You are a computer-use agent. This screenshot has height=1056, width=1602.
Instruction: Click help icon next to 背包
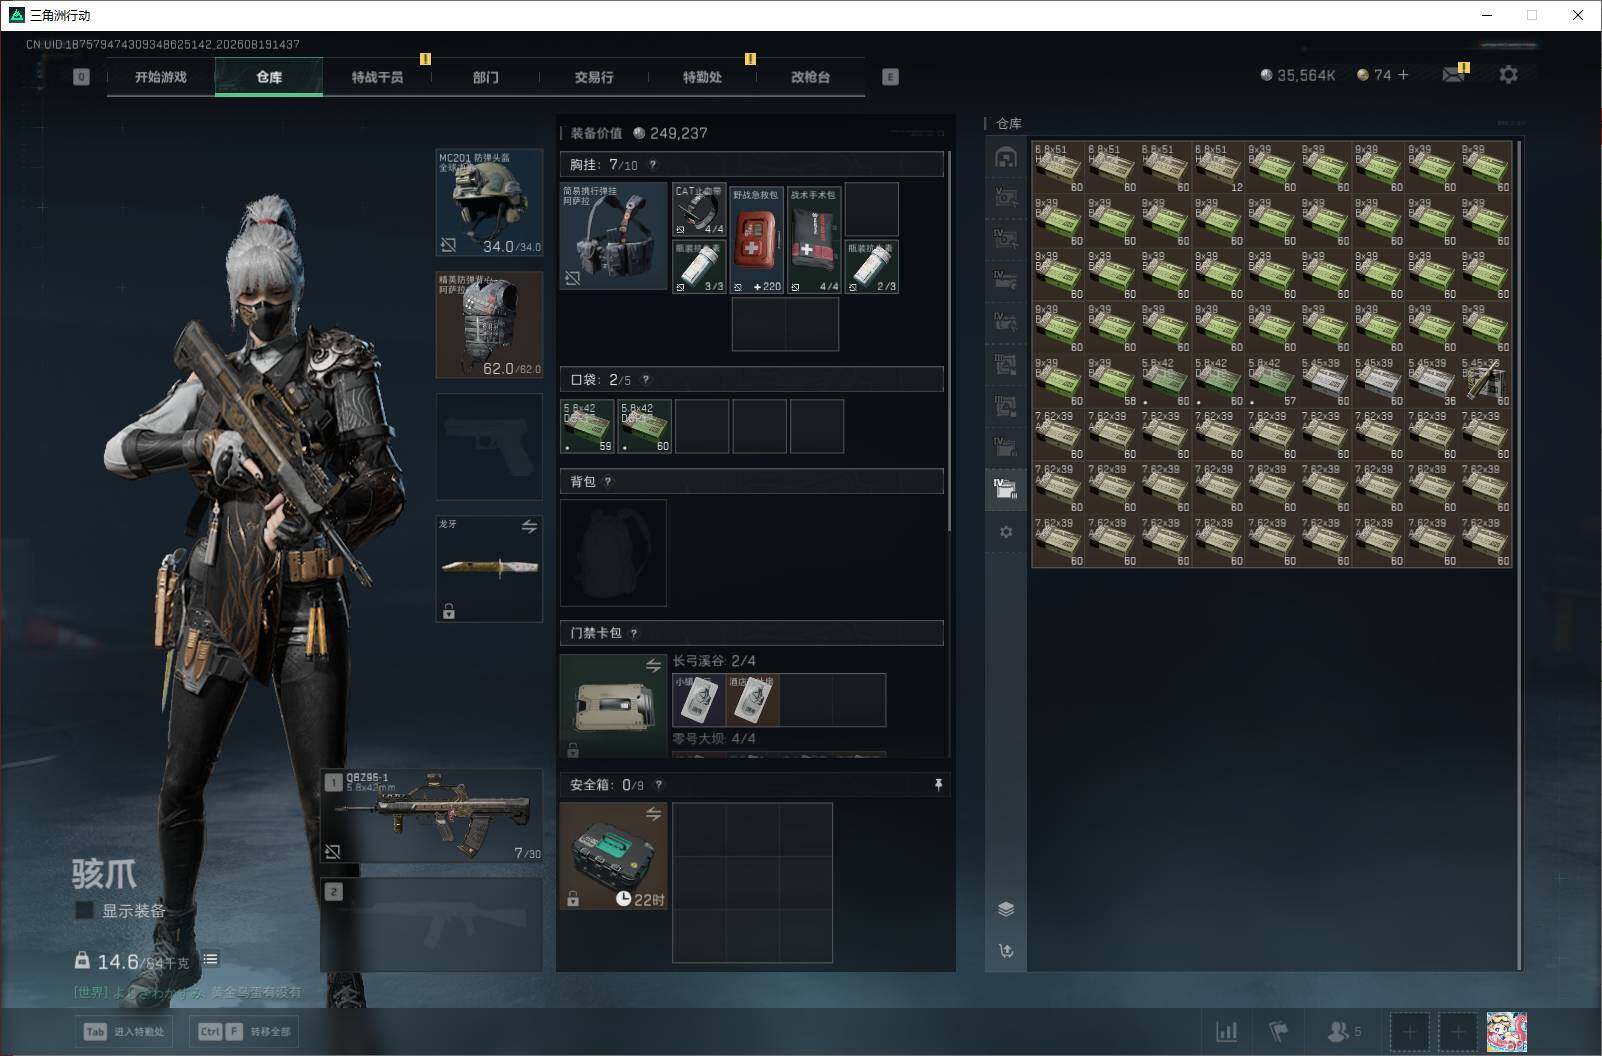tap(608, 482)
